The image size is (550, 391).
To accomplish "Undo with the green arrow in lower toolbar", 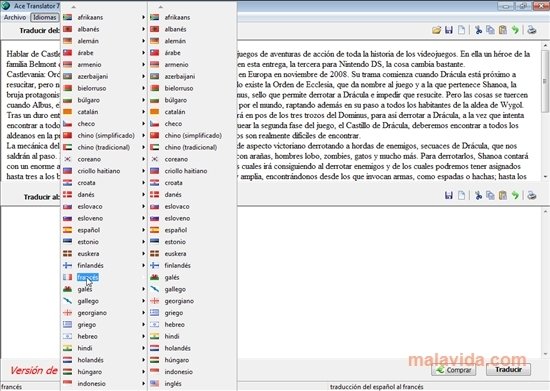I will click(515, 195).
